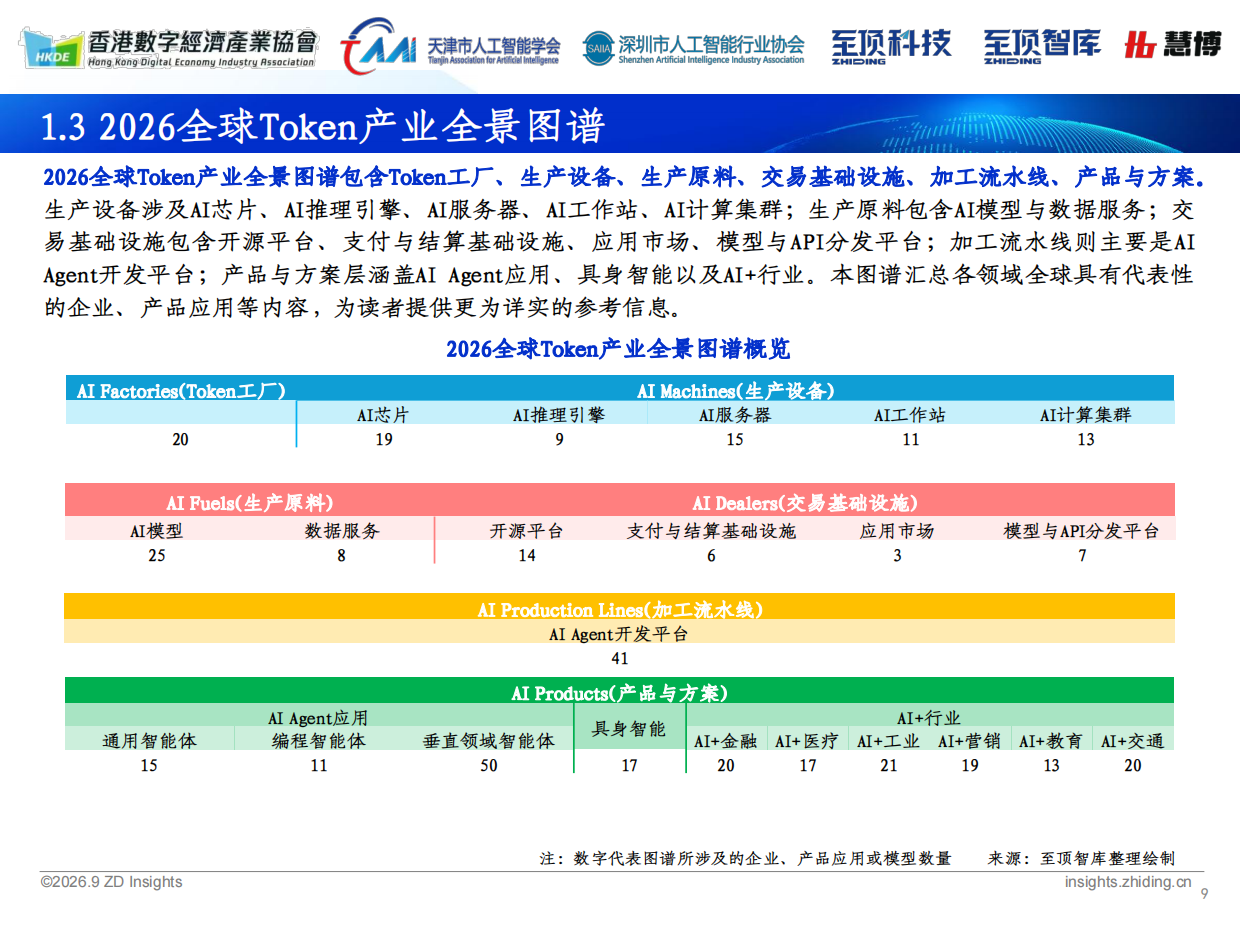Click the "AI Dealers(交易基础设施)" header
1240x930 pixels.
click(805, 503)
